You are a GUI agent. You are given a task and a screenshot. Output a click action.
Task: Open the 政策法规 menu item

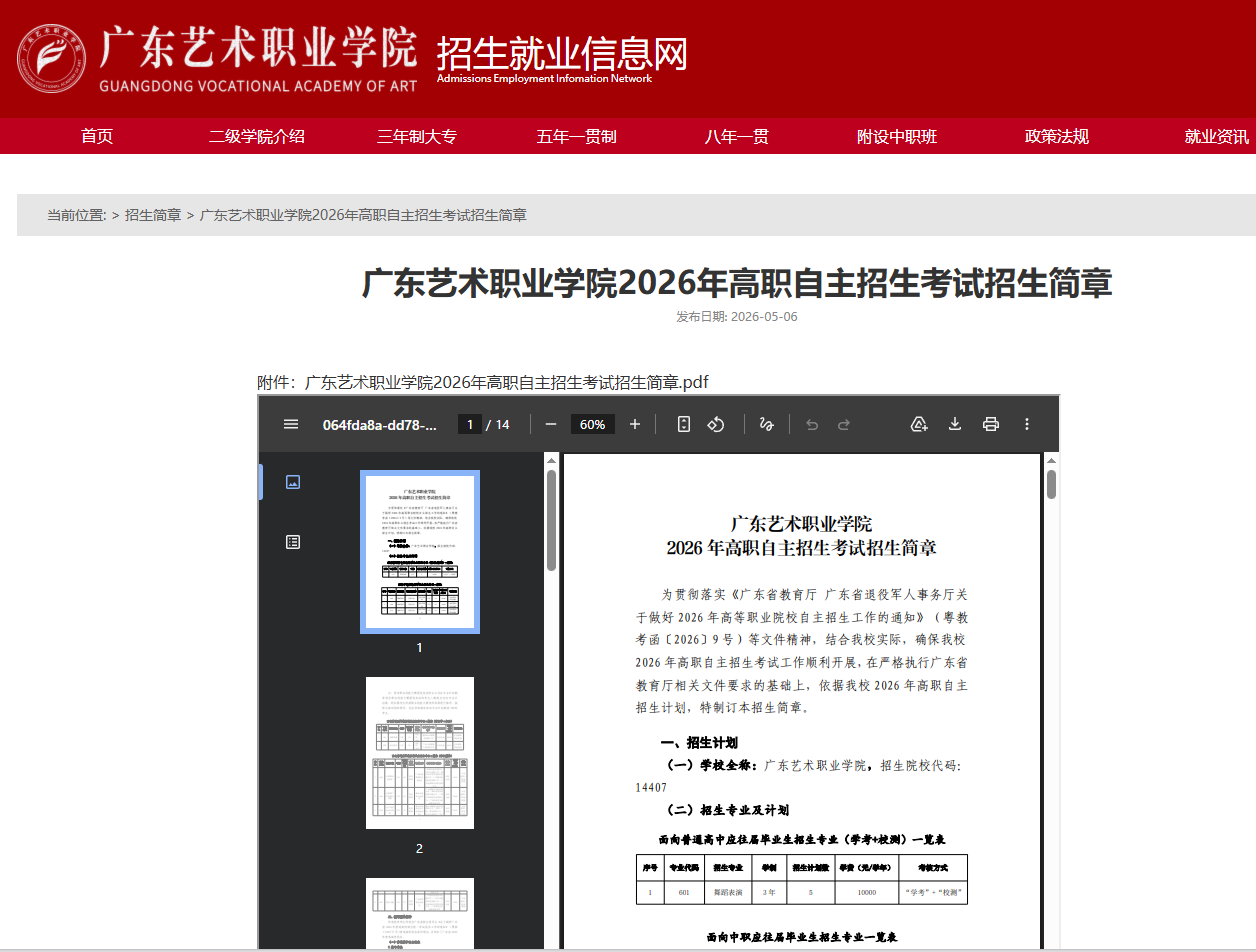1057,137
